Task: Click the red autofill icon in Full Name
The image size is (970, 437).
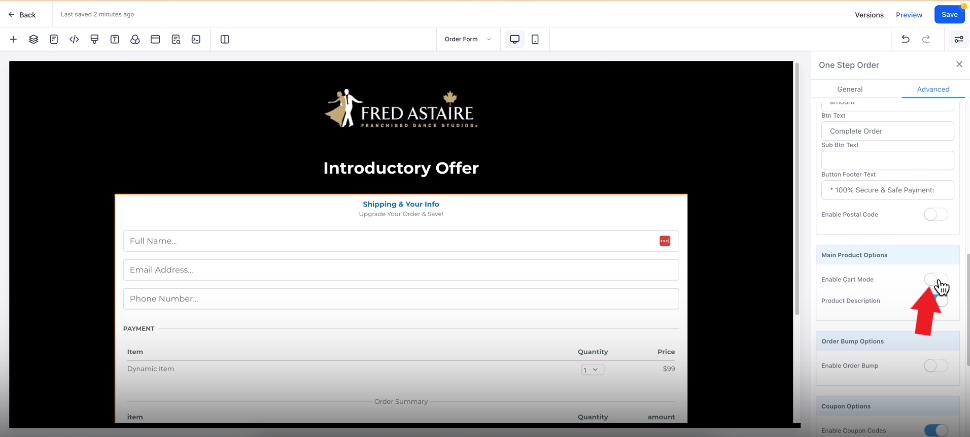Action: coord(664,241)
